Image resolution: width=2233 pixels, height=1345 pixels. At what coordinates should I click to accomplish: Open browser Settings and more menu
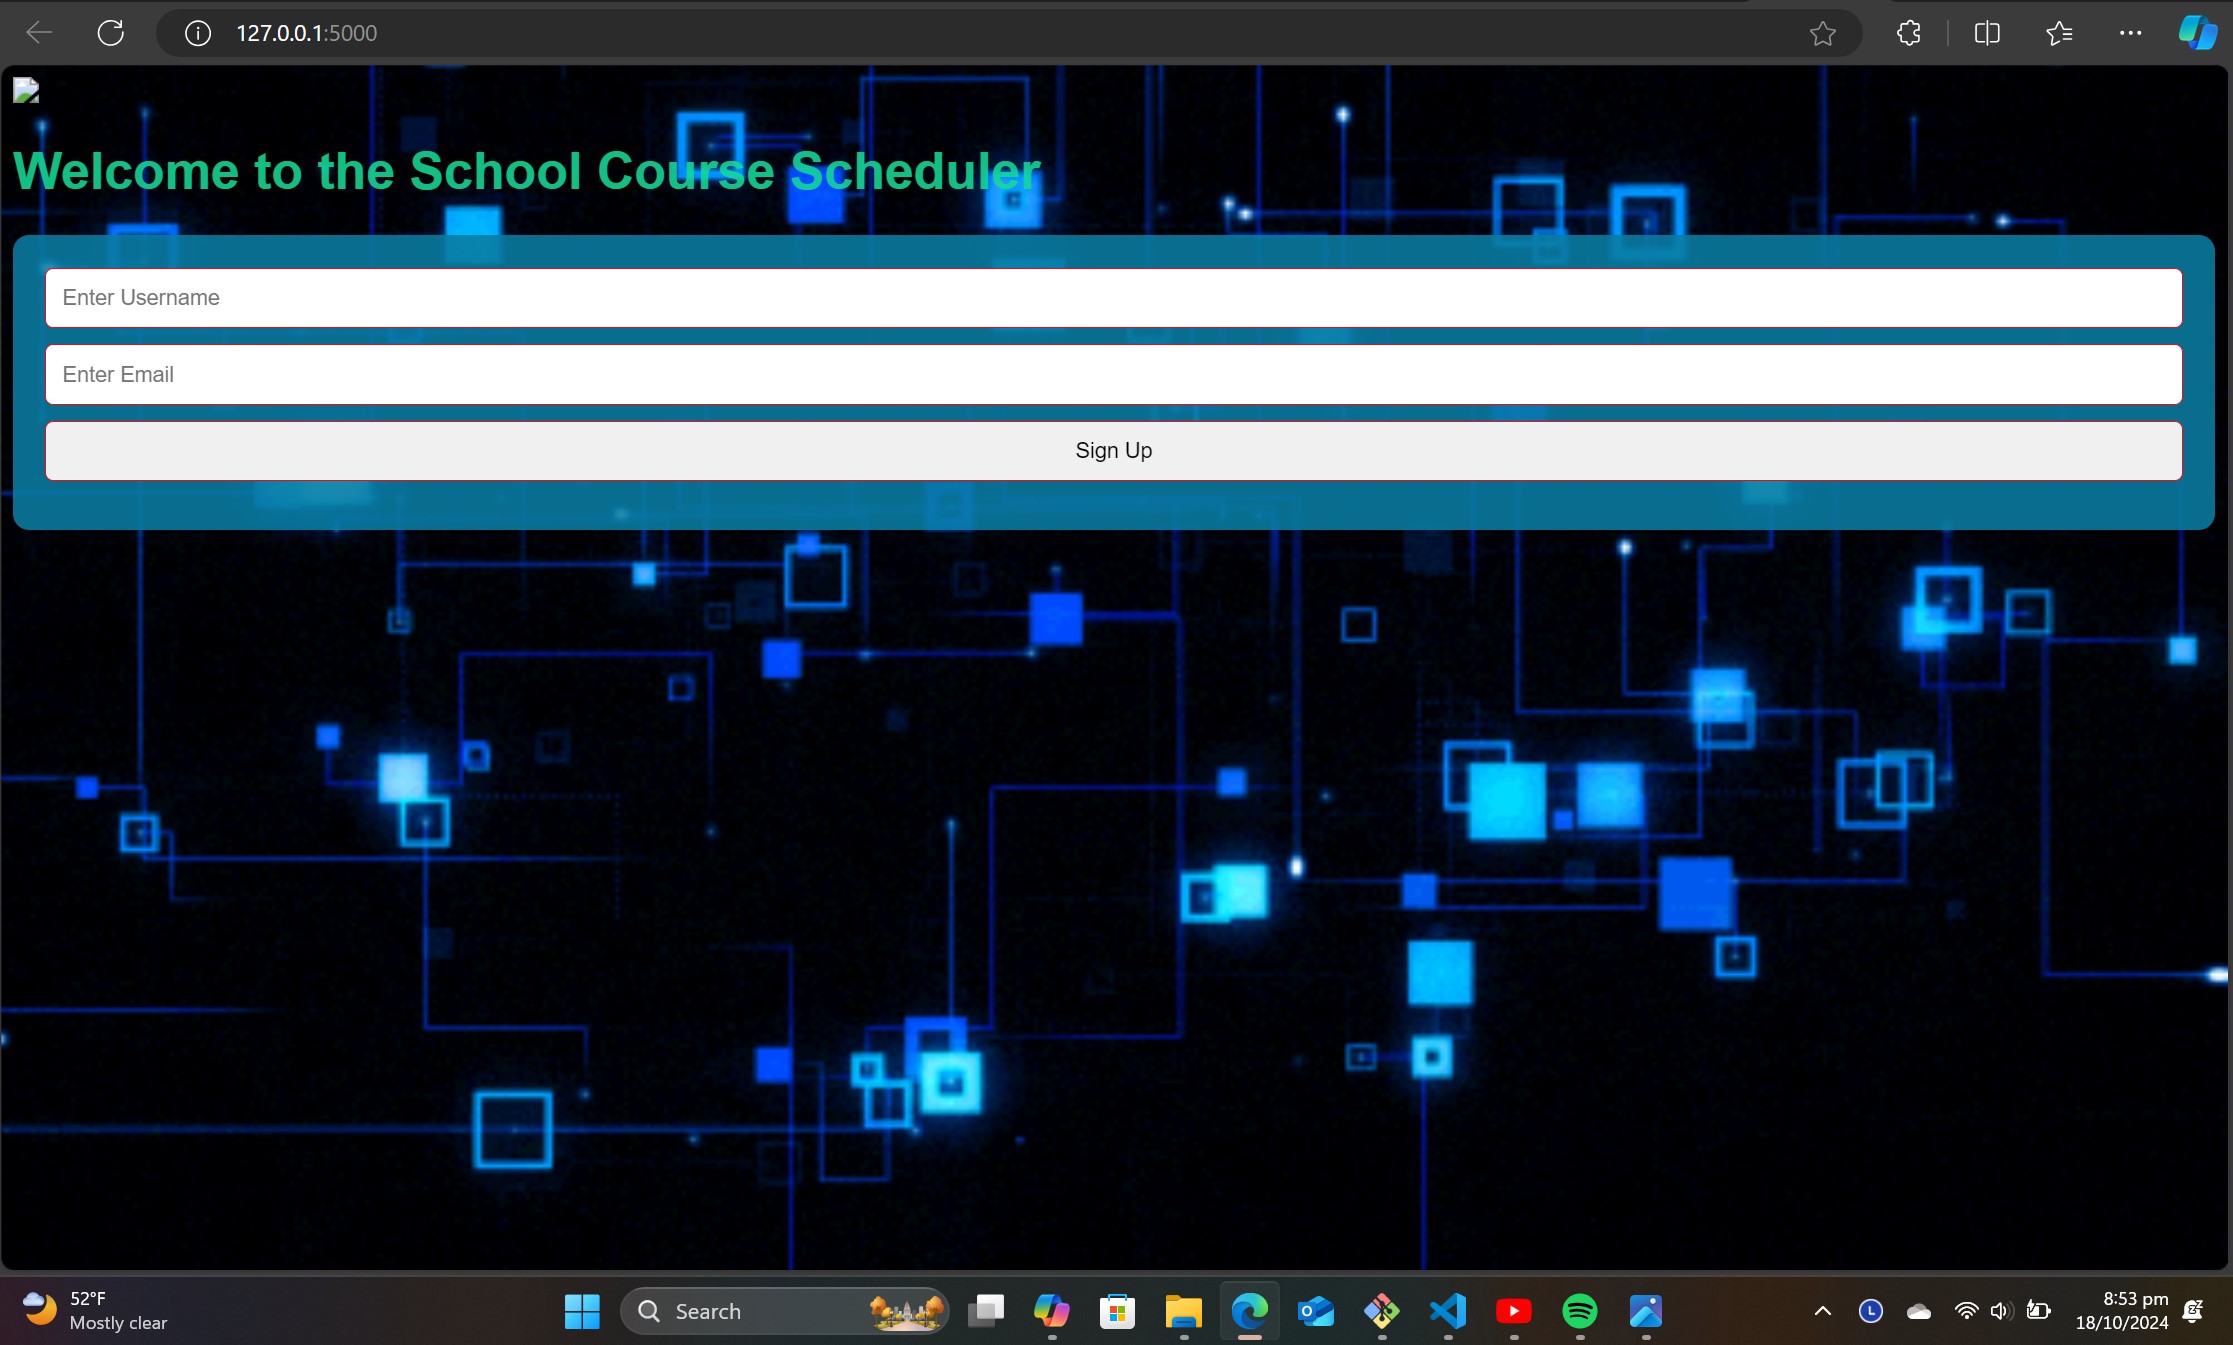(2130, 33)
